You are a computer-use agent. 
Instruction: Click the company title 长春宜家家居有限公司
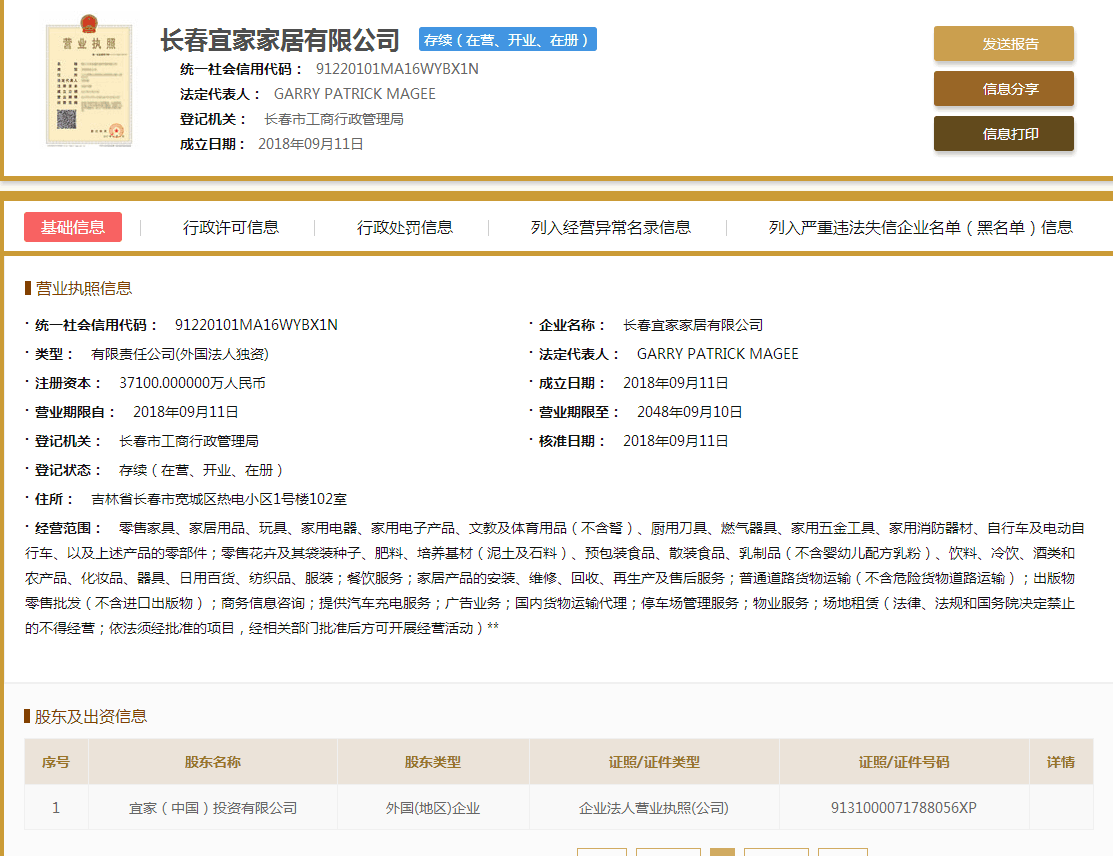click(280, 41)
